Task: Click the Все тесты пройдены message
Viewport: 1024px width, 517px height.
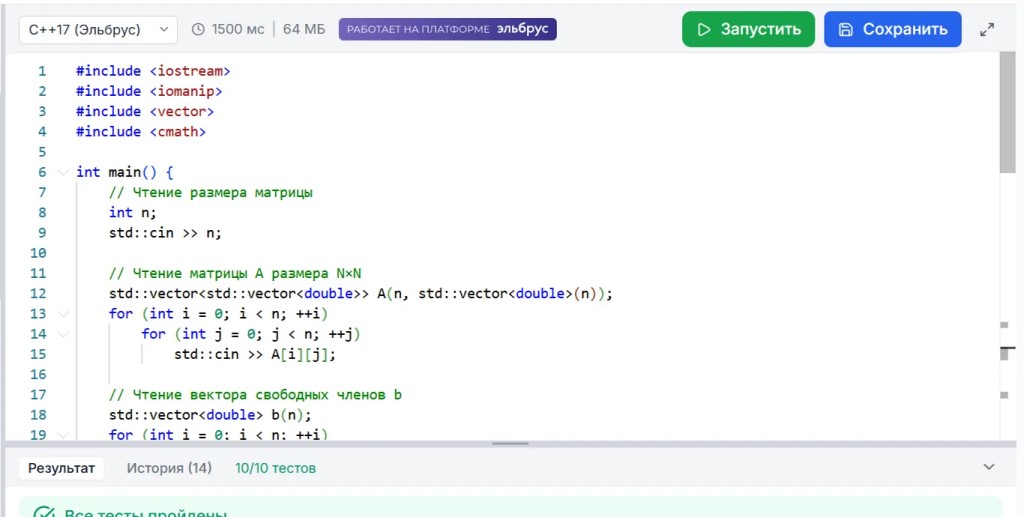Action: pos(146,512)
